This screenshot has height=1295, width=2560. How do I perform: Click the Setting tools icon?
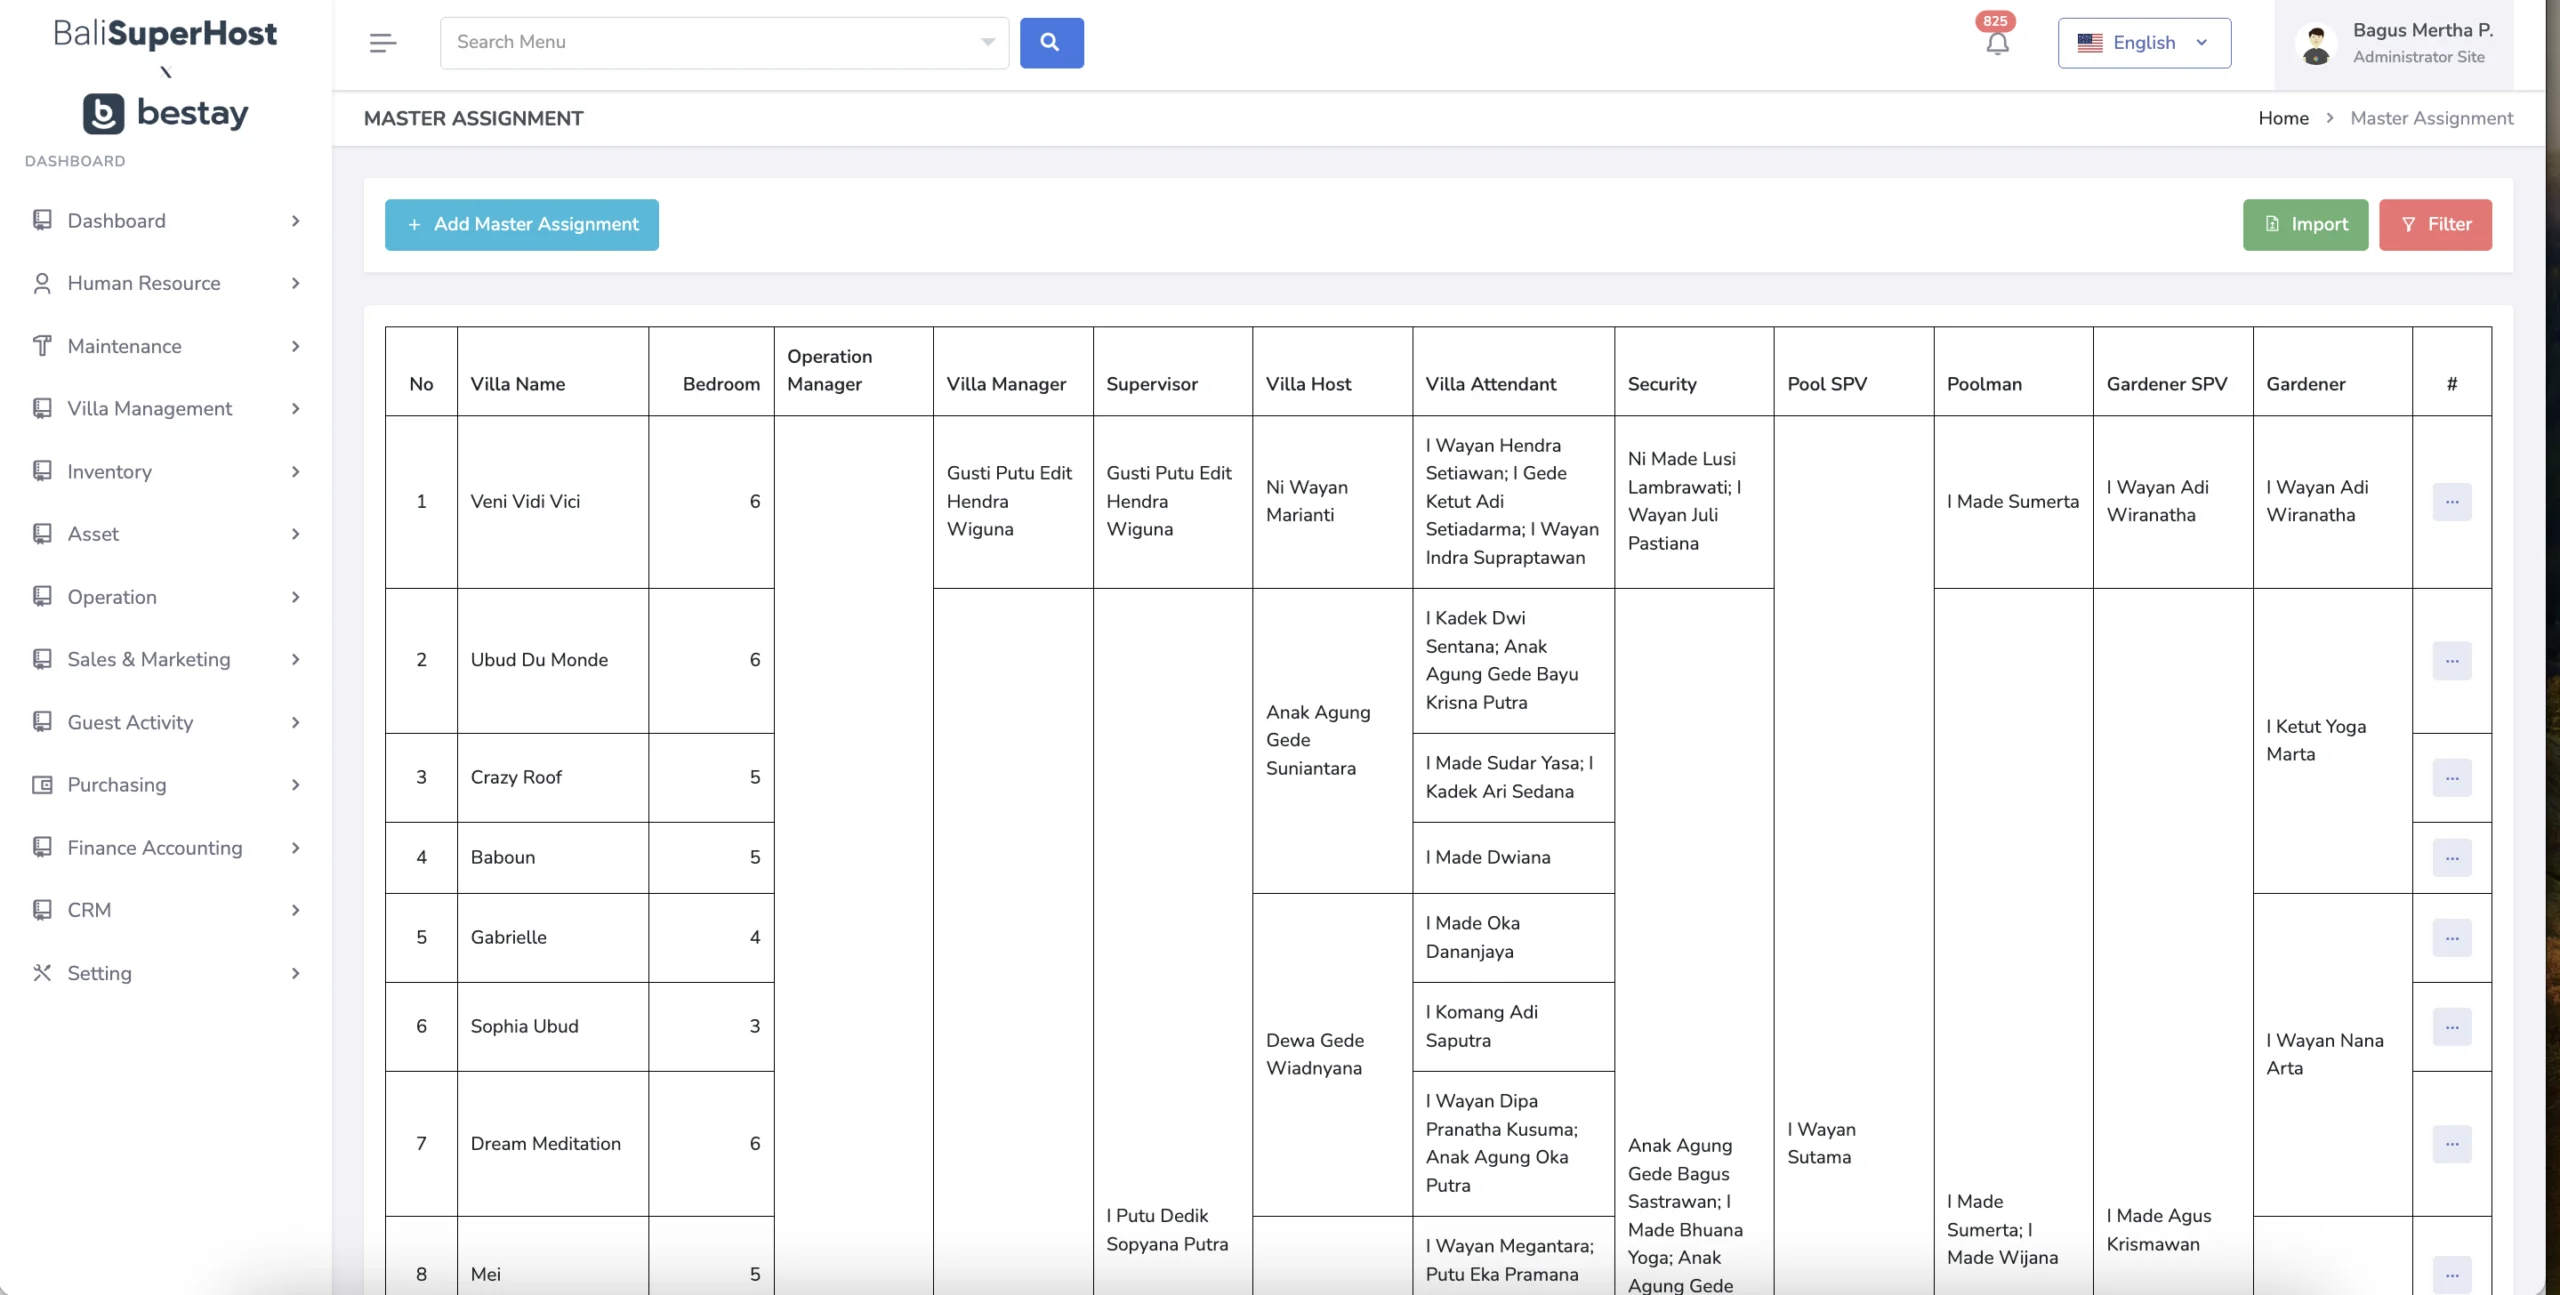pyautogui.click(x=42, y=973)
